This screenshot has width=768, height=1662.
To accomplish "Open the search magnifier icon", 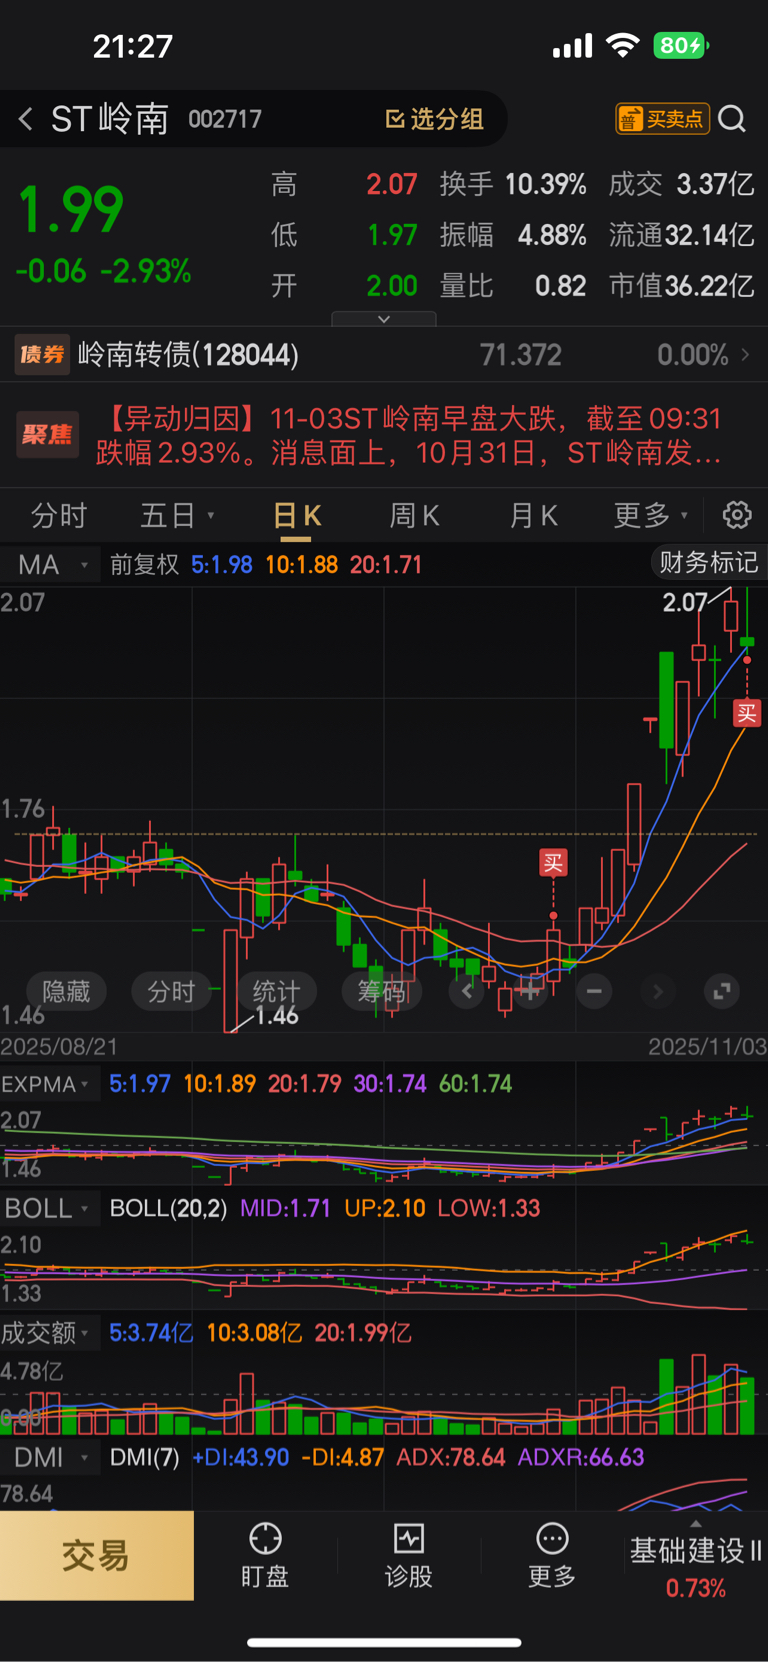I will pos(732,119).
